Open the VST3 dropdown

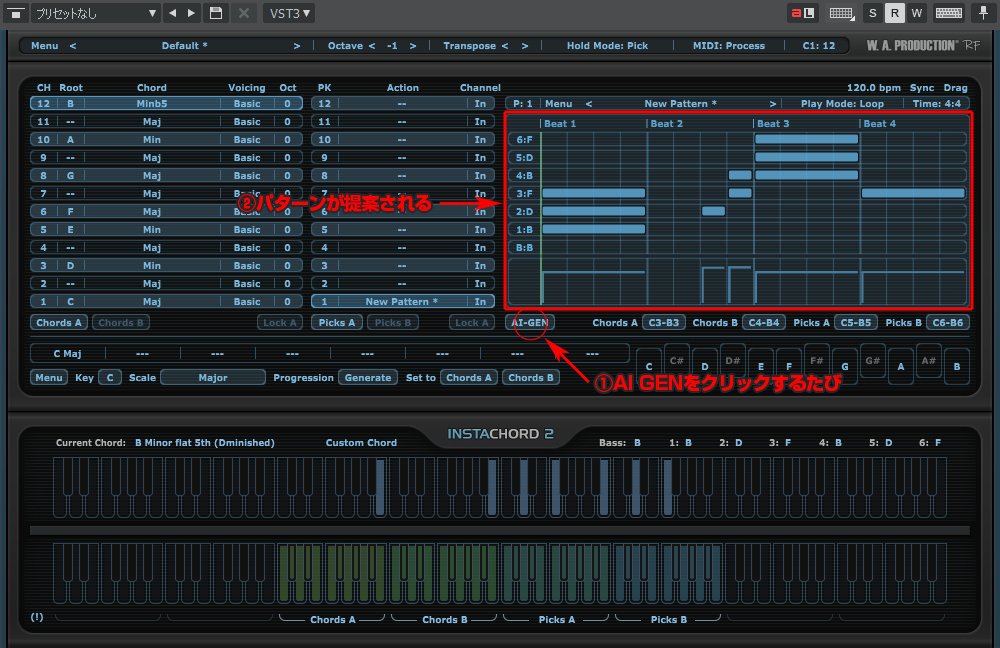point(289,13)
